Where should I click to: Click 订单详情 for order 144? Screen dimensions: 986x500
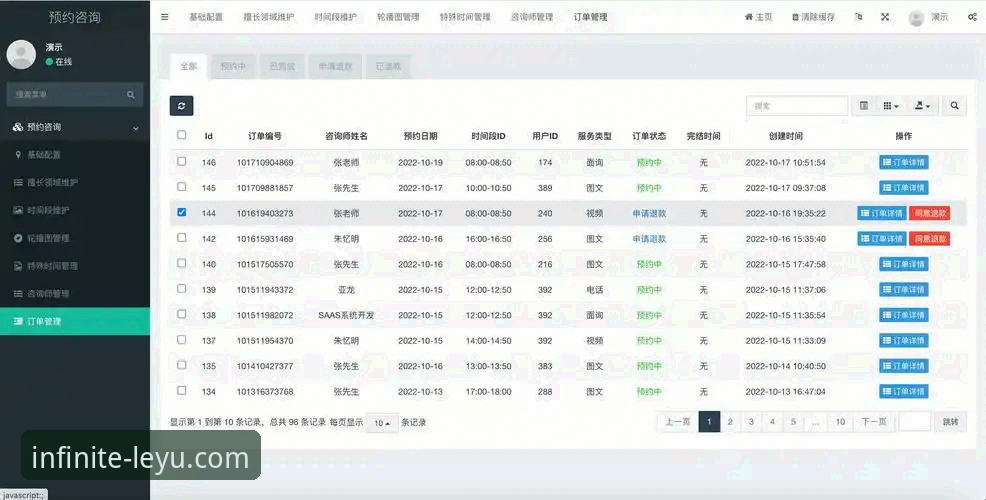pyautogui.click(x=882, y=213)
